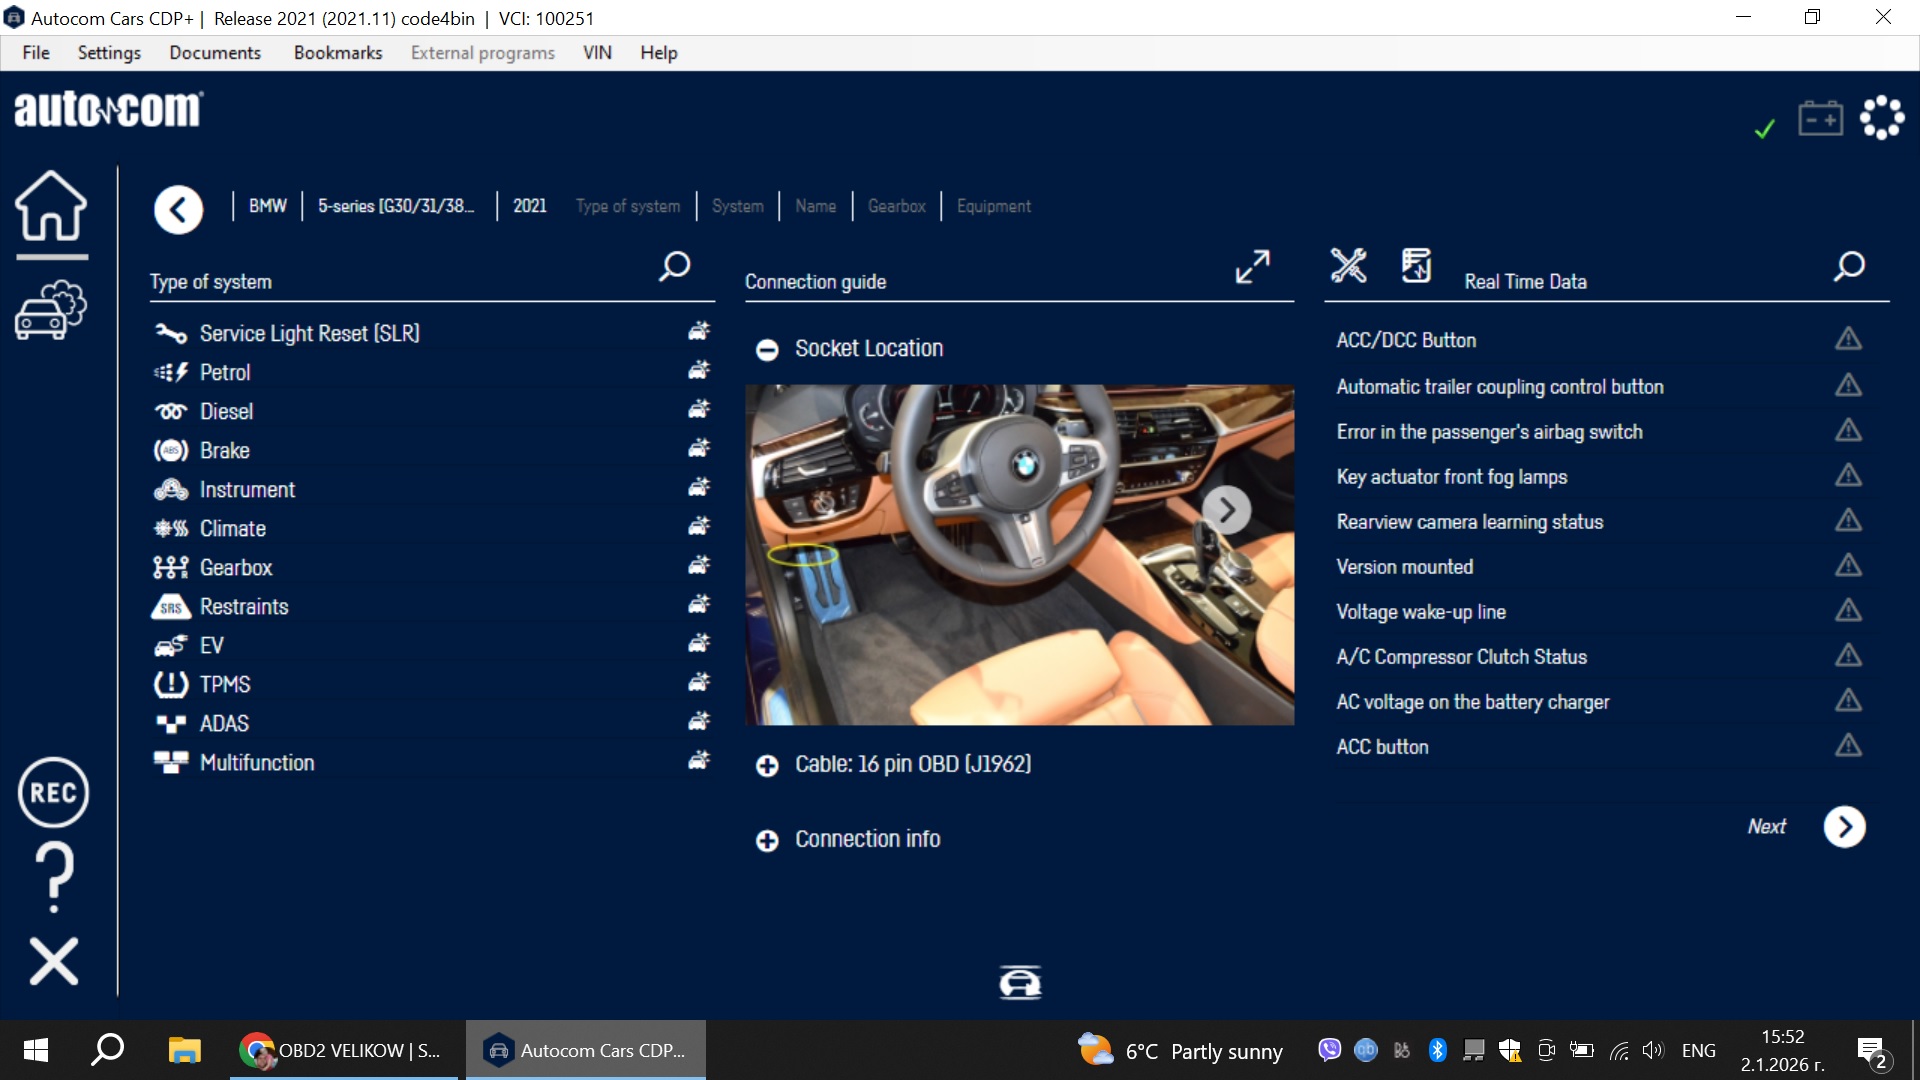The image size is (1920, 1080).
Task: Click the warning triangle next to ACC/DCC Button
Action: [x=1848, y=339]
